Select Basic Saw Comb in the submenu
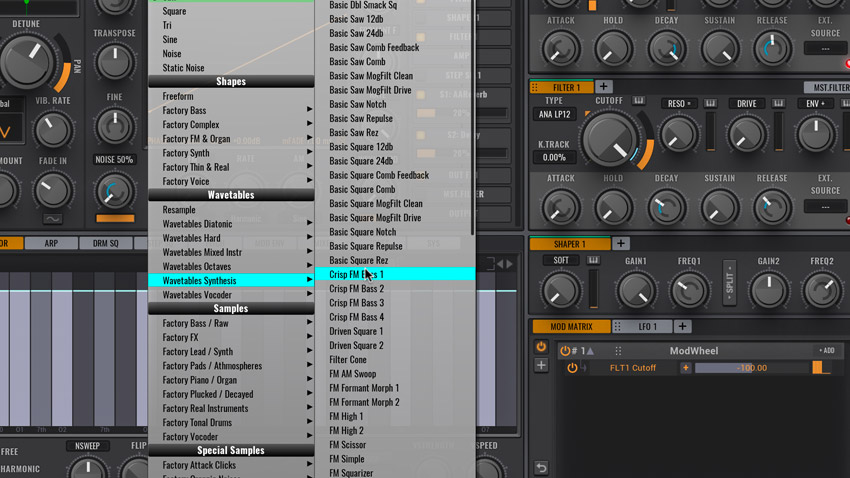 pos(395,62)
